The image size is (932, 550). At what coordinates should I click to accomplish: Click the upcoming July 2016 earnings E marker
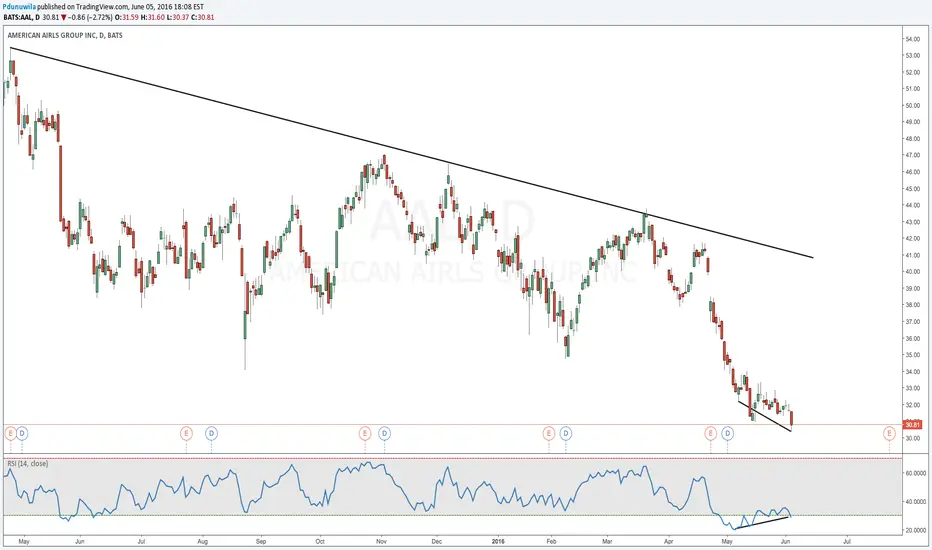click(x=889, y=433)
